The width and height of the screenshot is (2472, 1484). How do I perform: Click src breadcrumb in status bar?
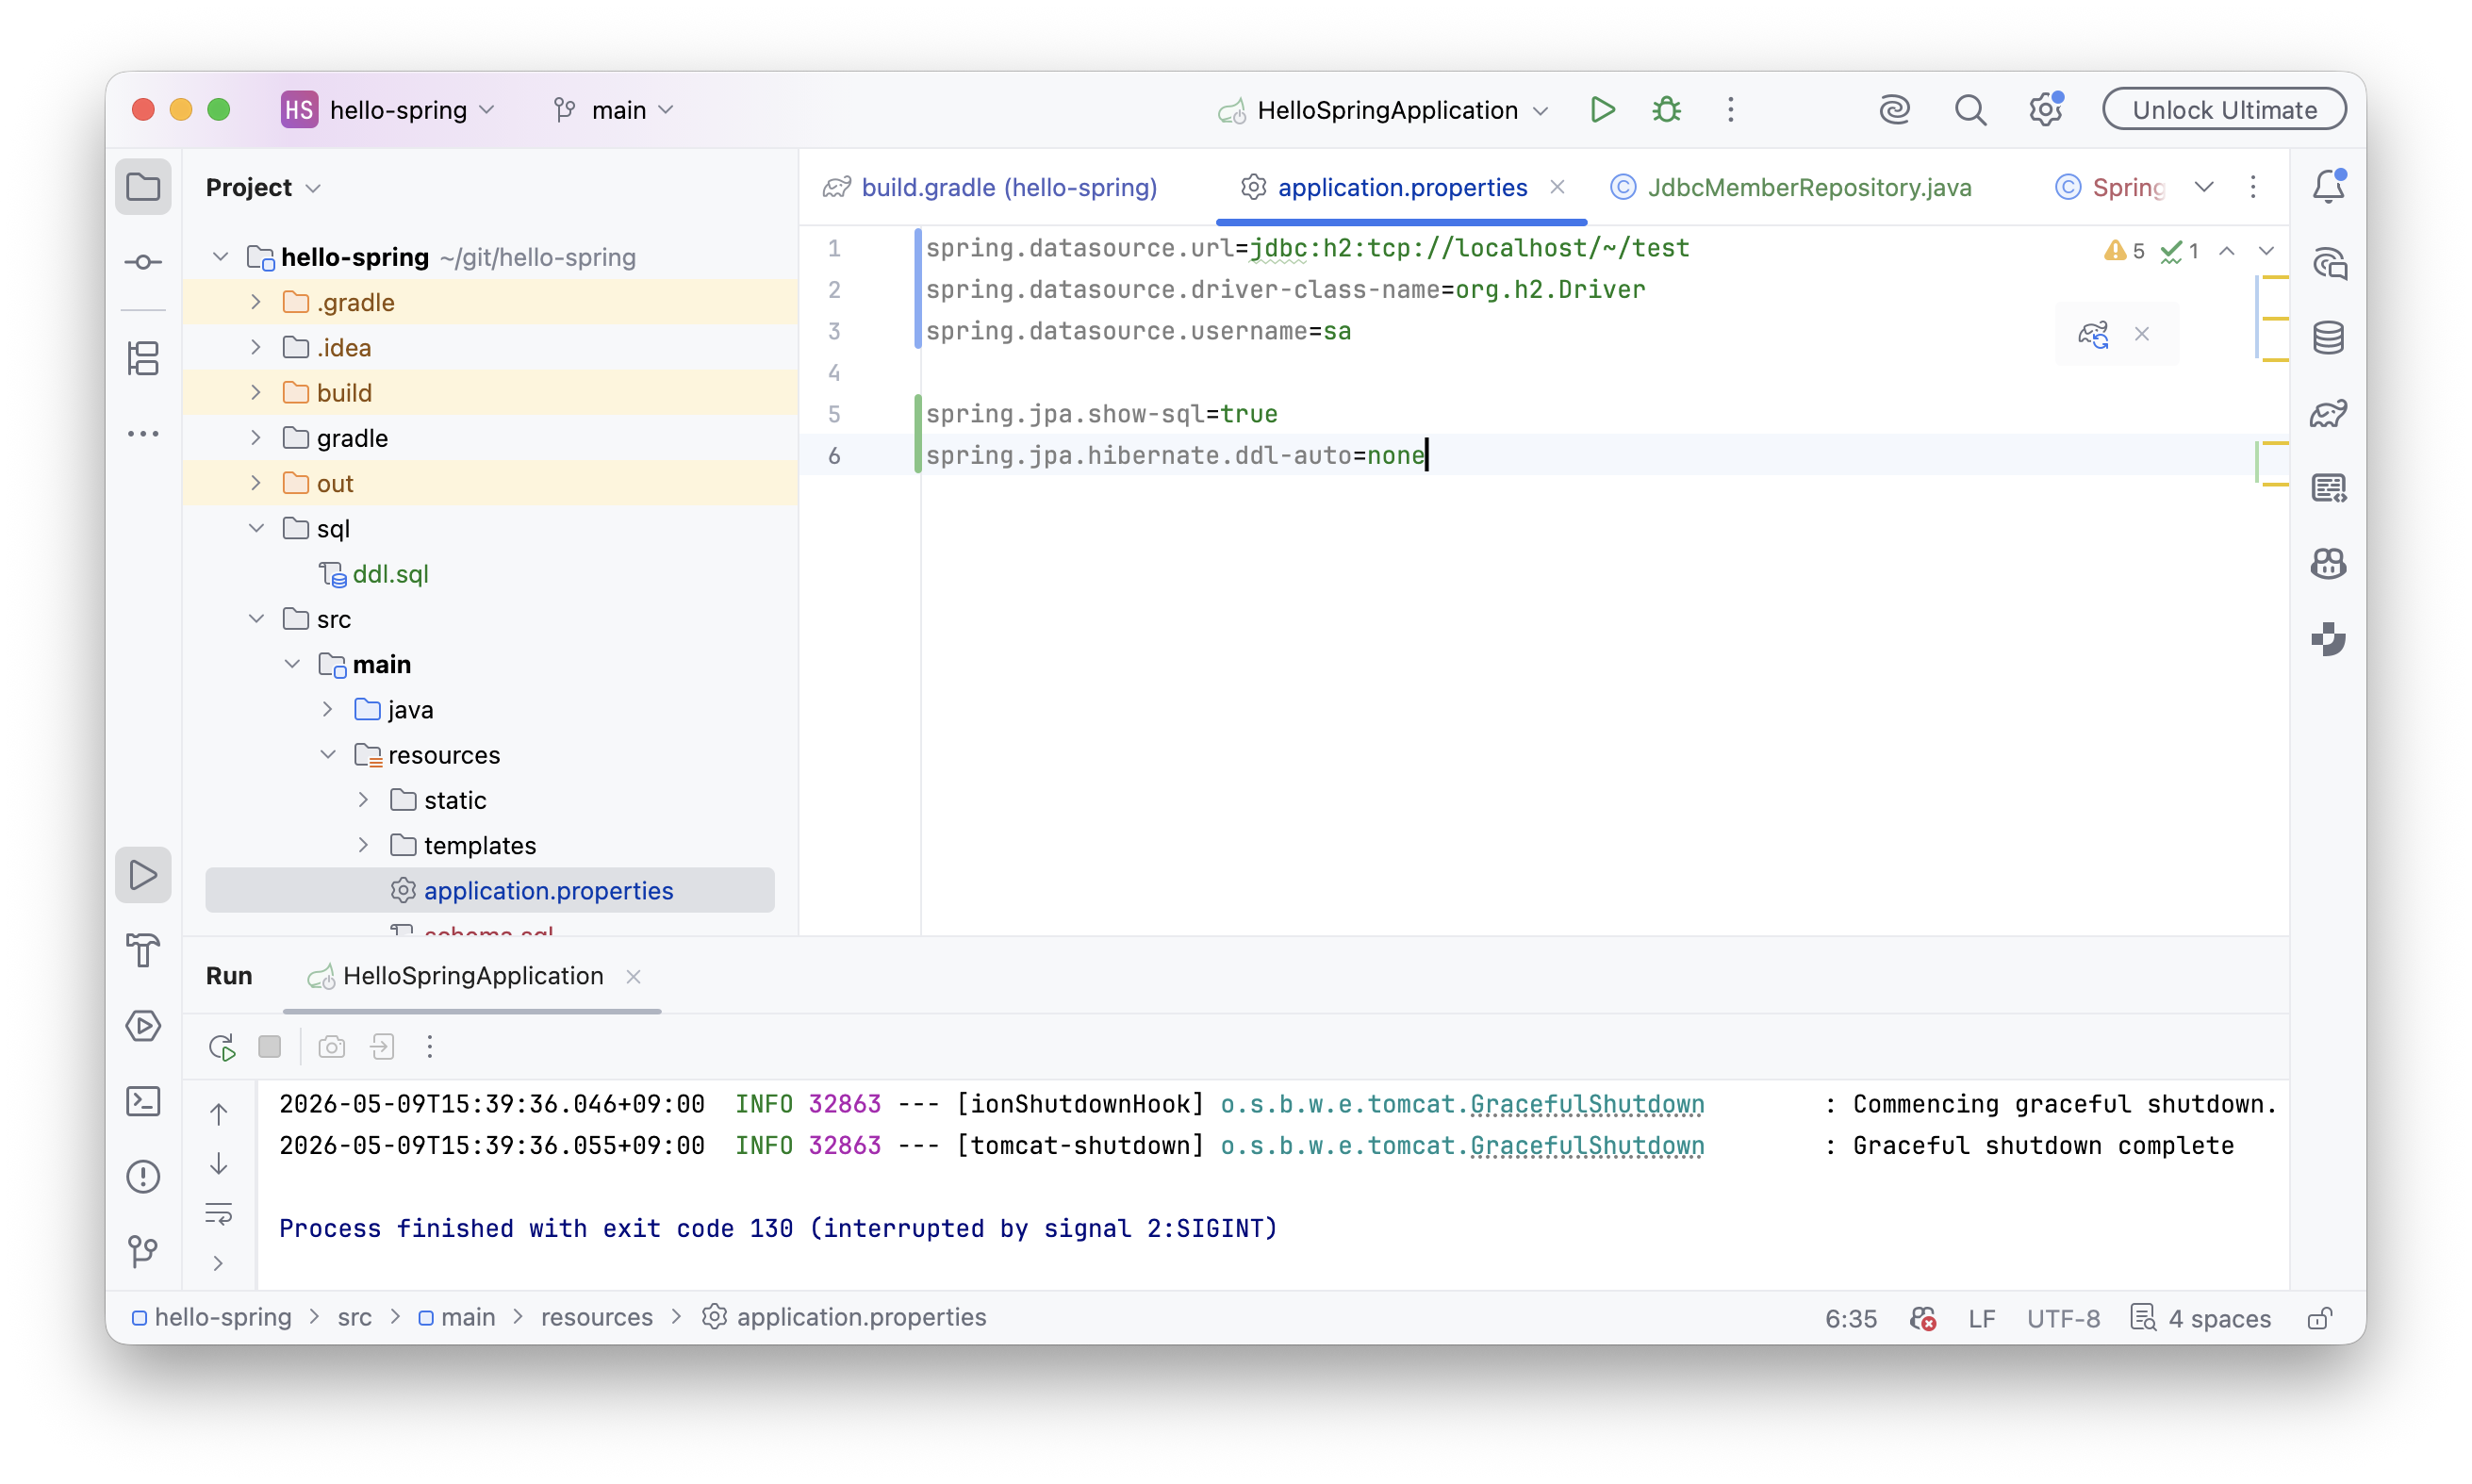[x=355, y=1318]
